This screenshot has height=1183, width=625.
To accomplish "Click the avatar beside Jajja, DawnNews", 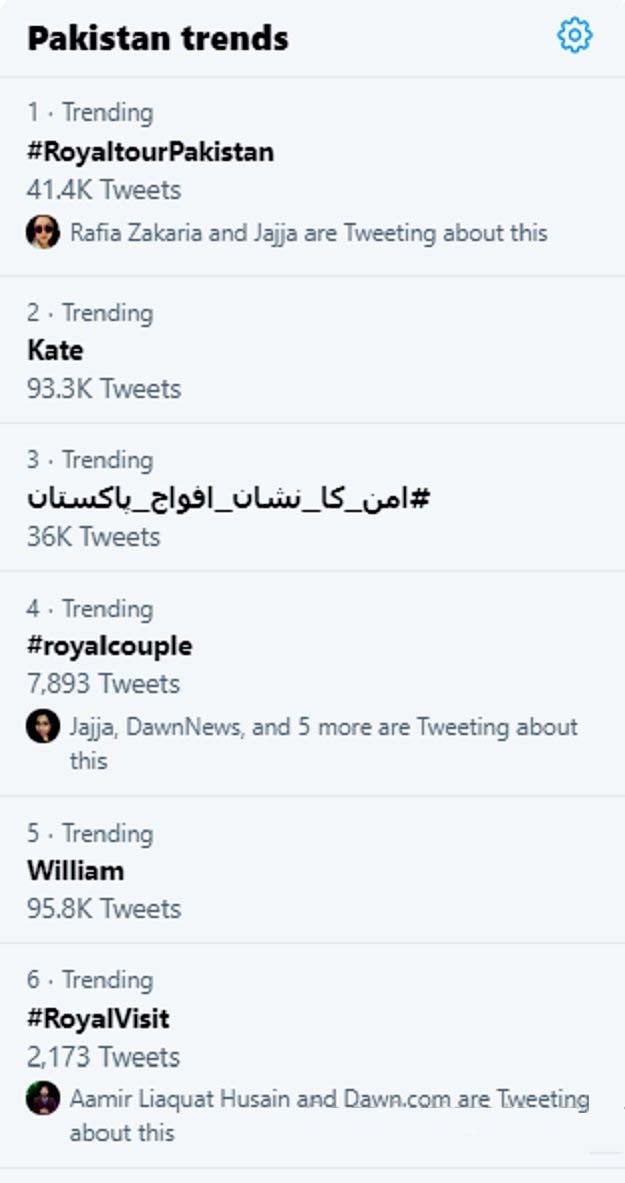I will tap(43, 726).
